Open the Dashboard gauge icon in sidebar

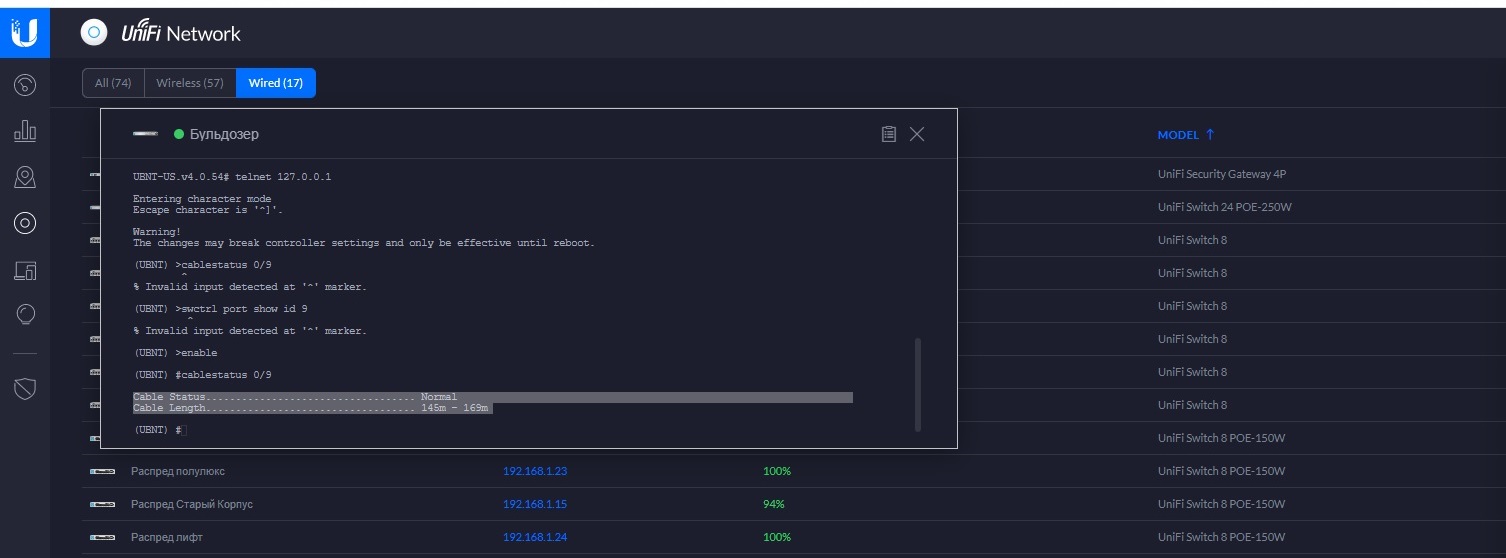point(25,85)
